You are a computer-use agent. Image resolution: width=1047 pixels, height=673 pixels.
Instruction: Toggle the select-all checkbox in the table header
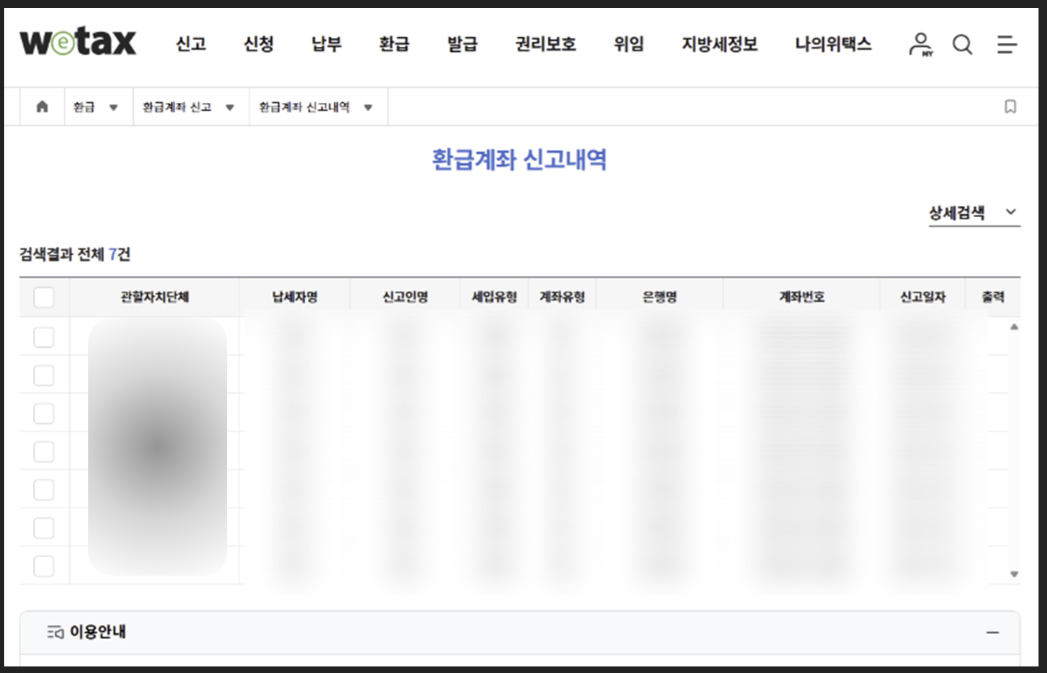tap(42, 295)
